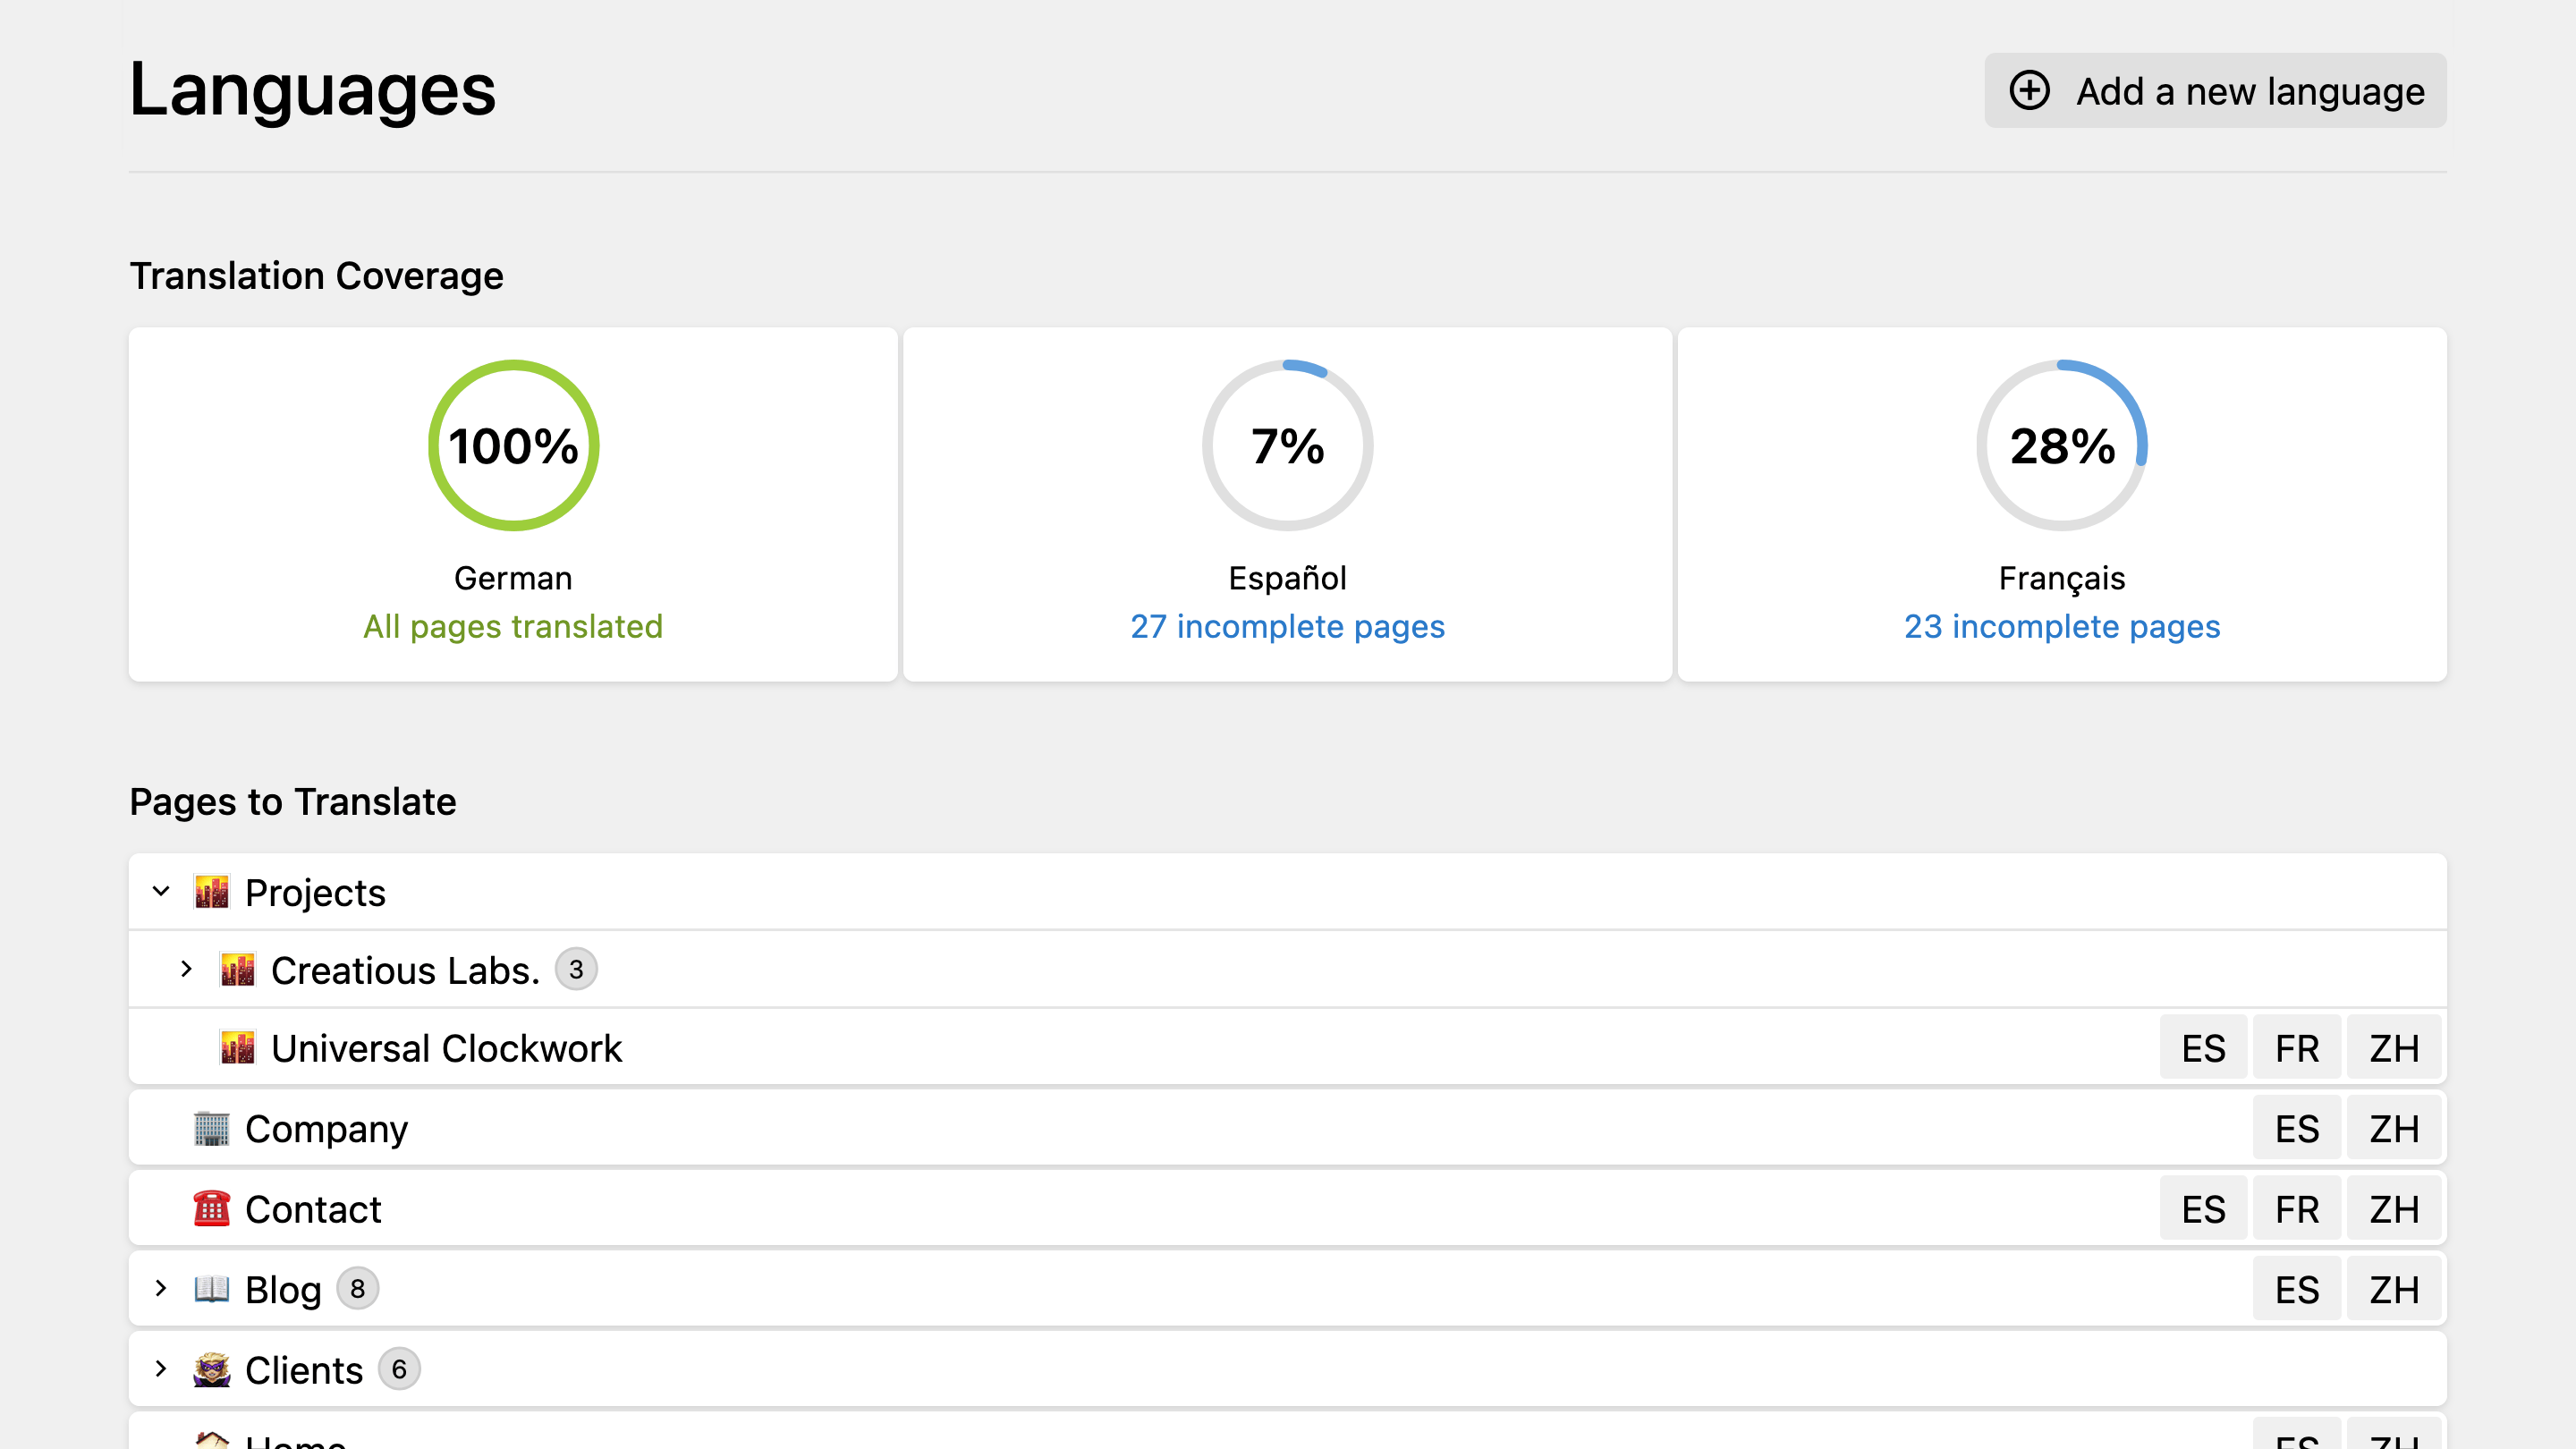Click the Company building icon
Screen dimensions: 2576x1449
211,1129
